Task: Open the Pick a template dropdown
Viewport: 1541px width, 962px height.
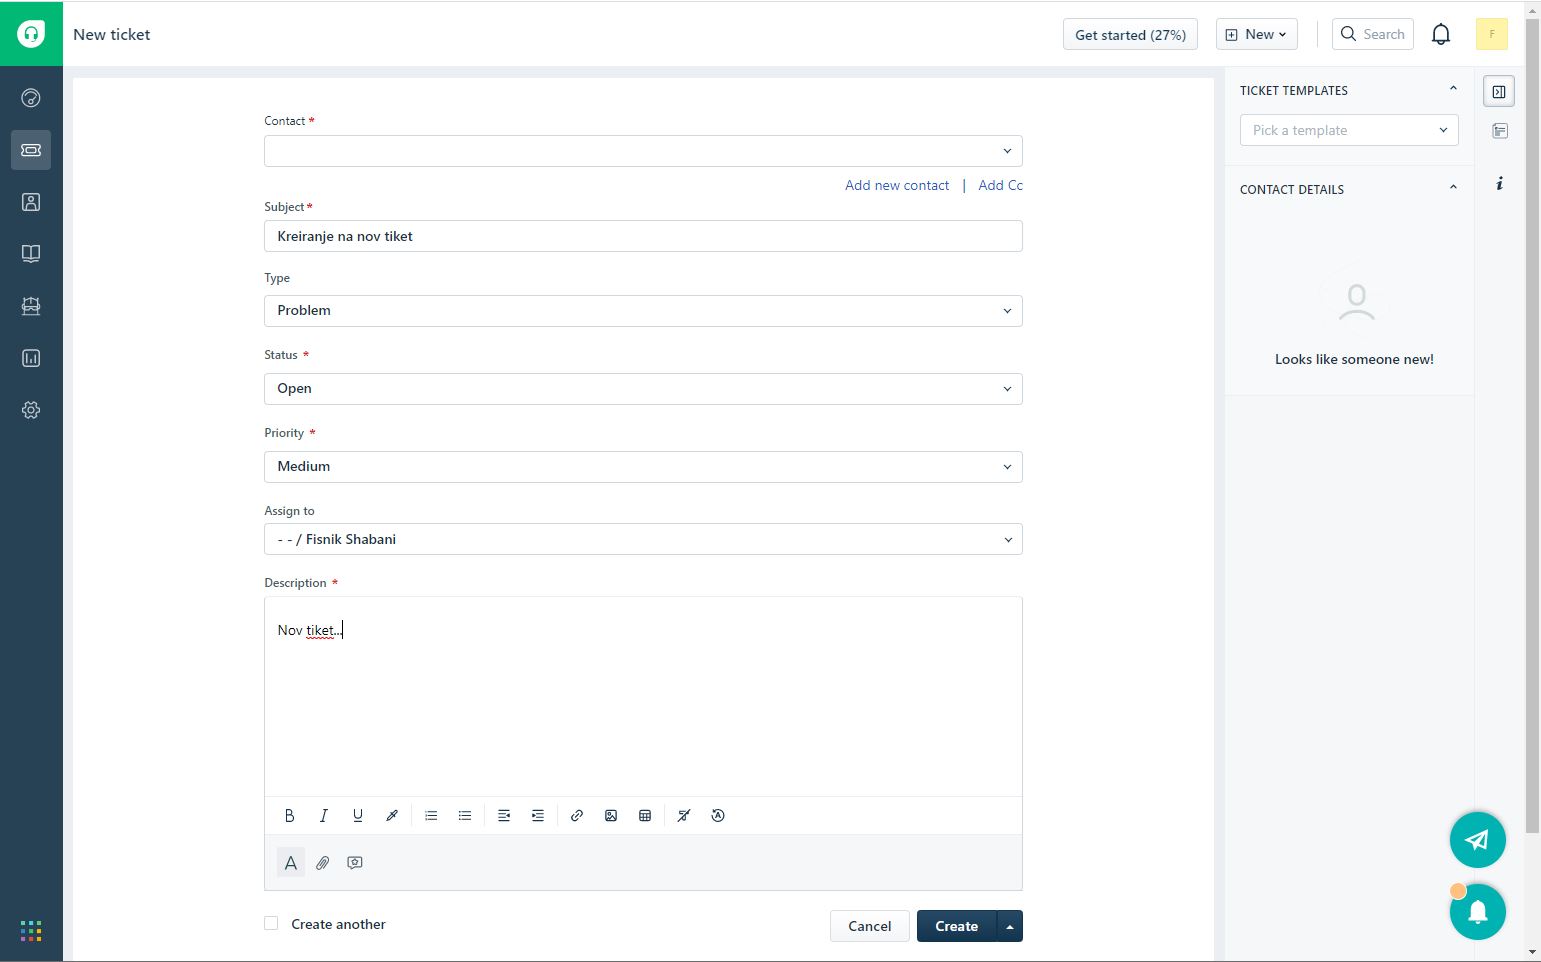Action: (x=1348, y=130)
